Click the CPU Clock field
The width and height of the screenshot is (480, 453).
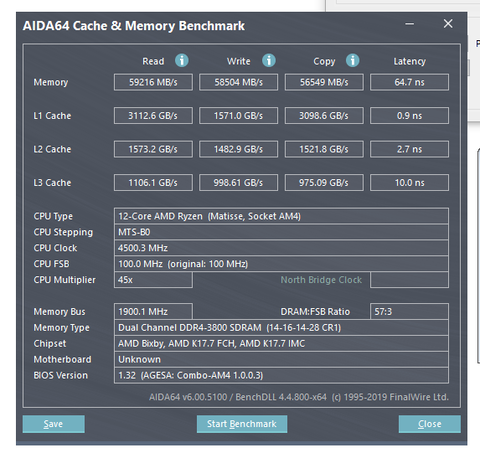click(281, 248)
